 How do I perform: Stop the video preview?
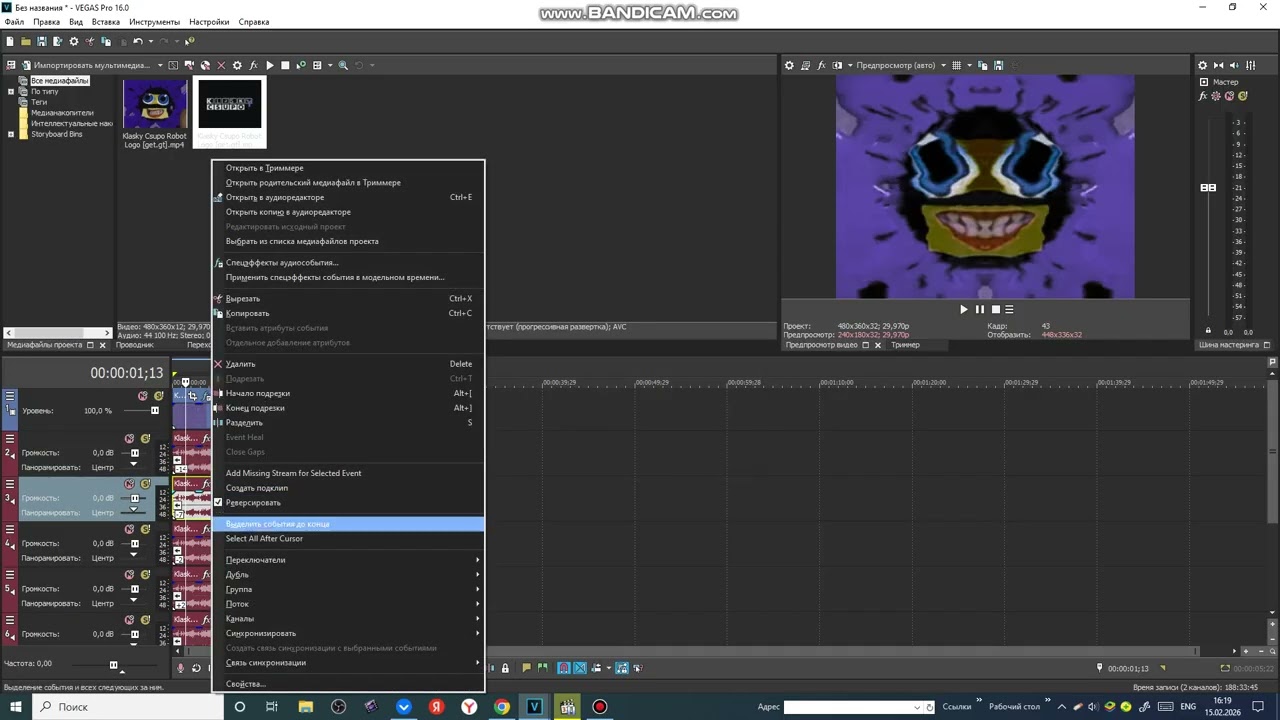coord(995,309)
